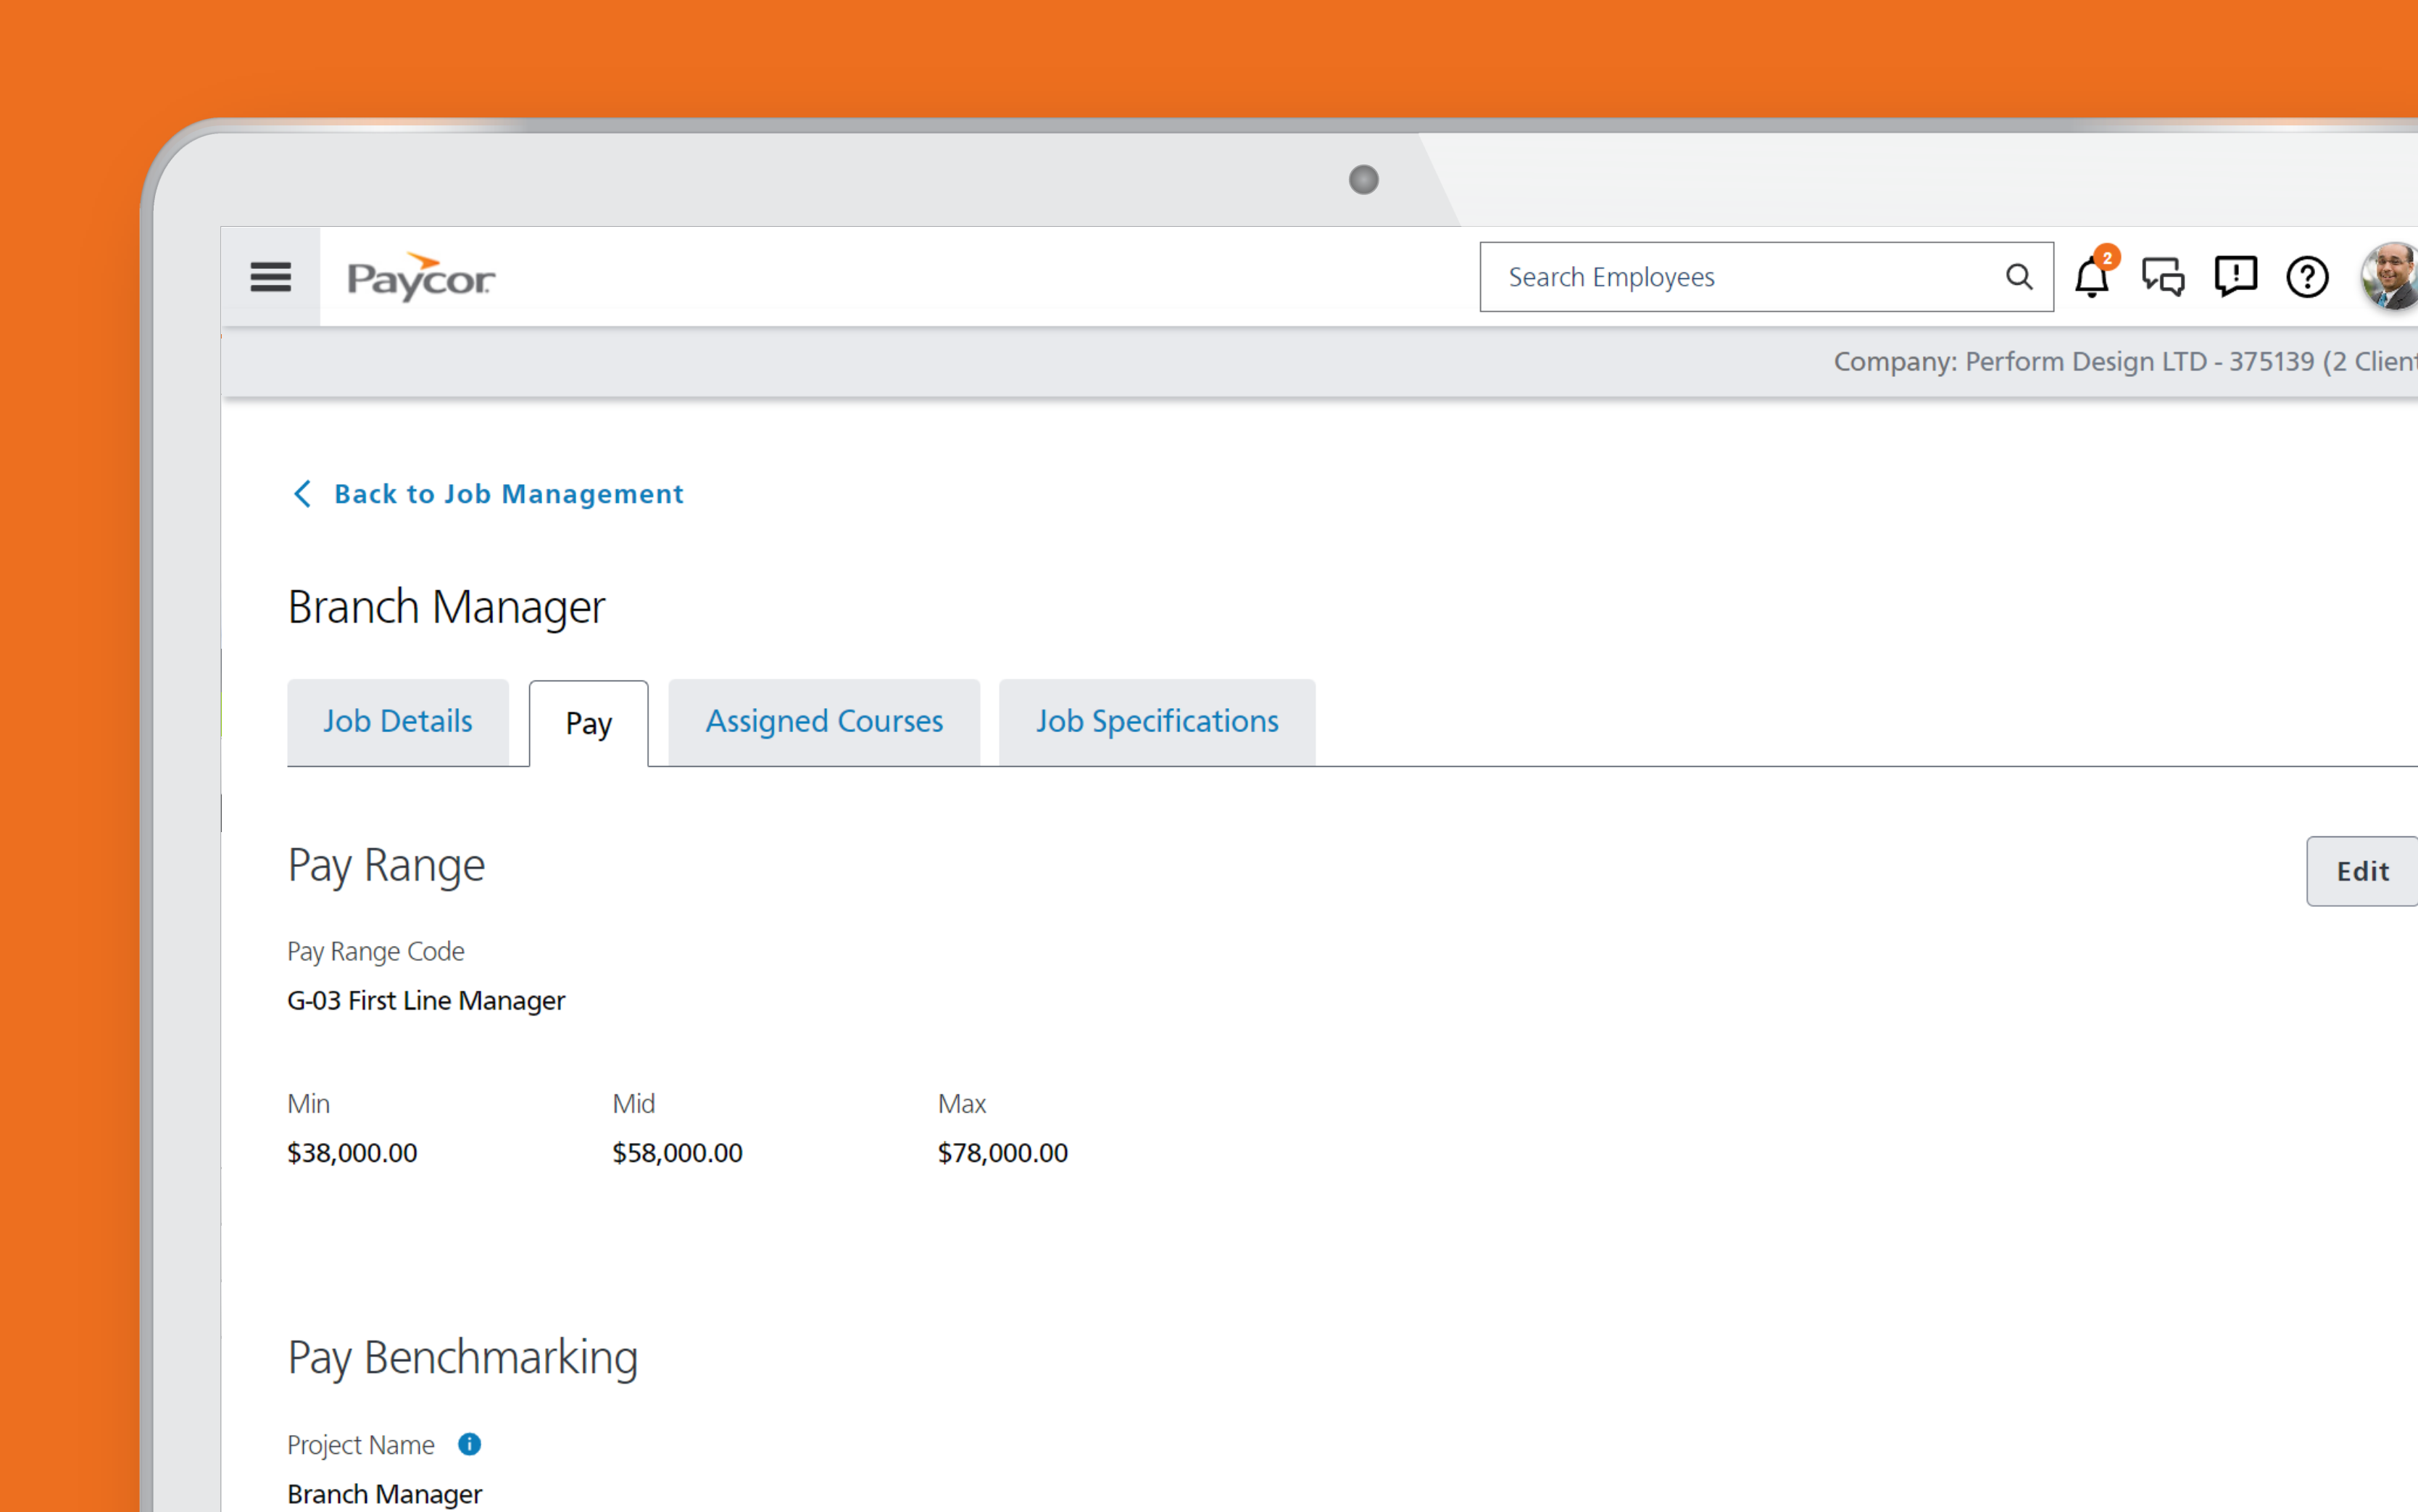Open the chat conversations icon
Image resolution: width=2418 pixels, height=1512 pixels.
pyautogui.click(x=2163, y=277)
